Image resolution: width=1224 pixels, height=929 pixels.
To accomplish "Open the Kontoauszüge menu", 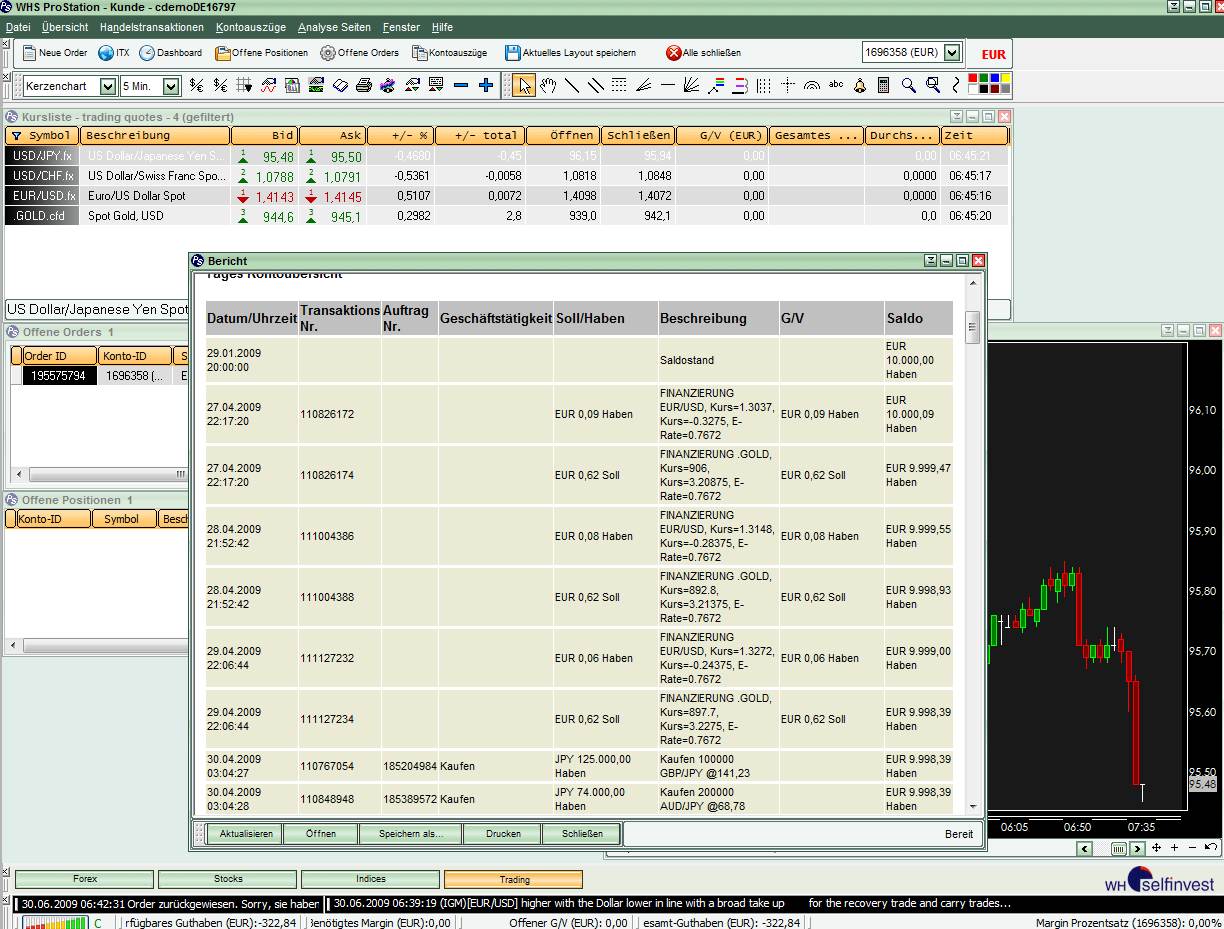I will point(250,27).
